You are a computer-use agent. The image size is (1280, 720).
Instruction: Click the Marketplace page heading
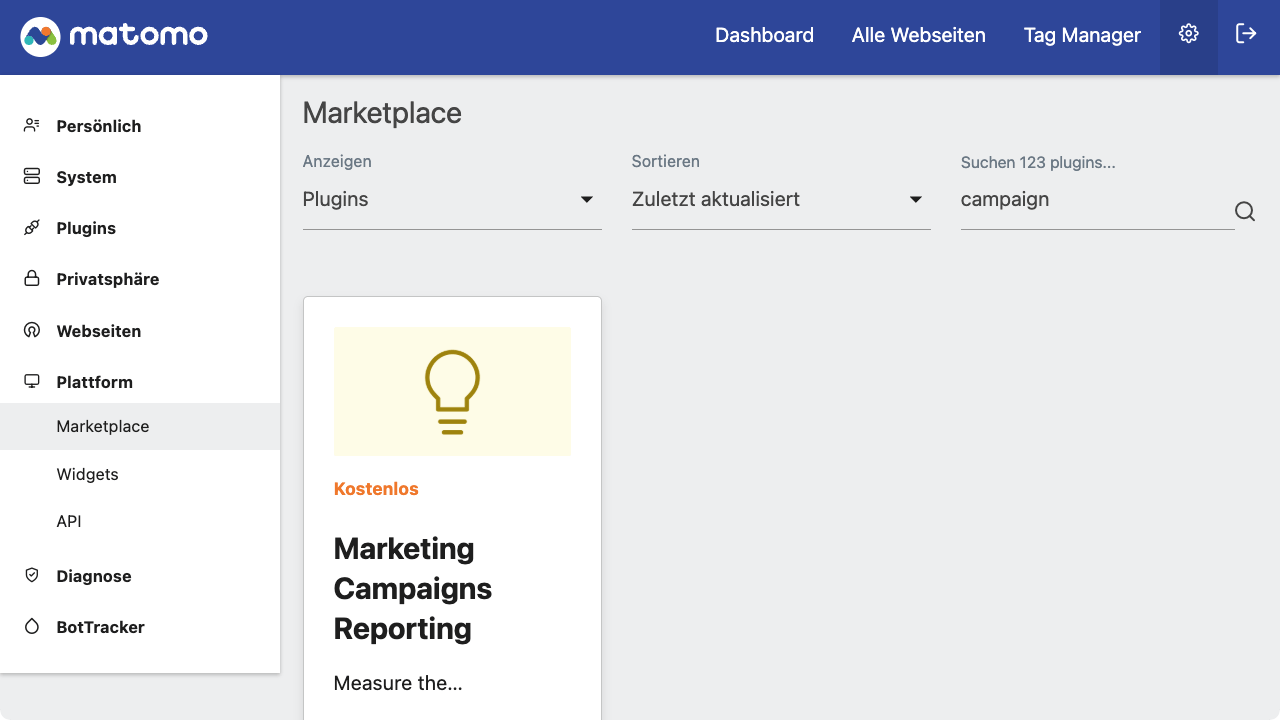[382, 113]
